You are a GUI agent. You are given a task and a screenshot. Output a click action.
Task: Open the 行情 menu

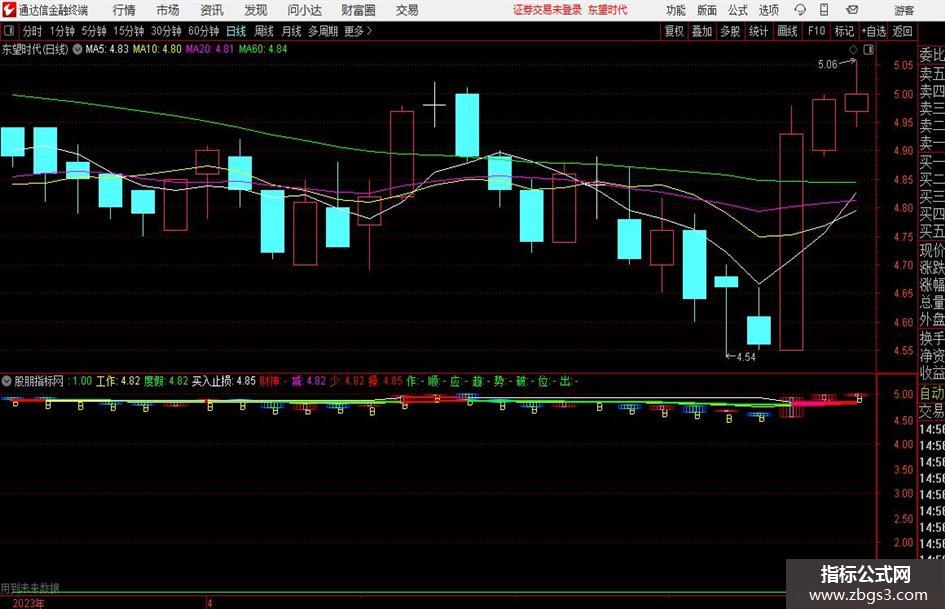[x=124, y=10]
